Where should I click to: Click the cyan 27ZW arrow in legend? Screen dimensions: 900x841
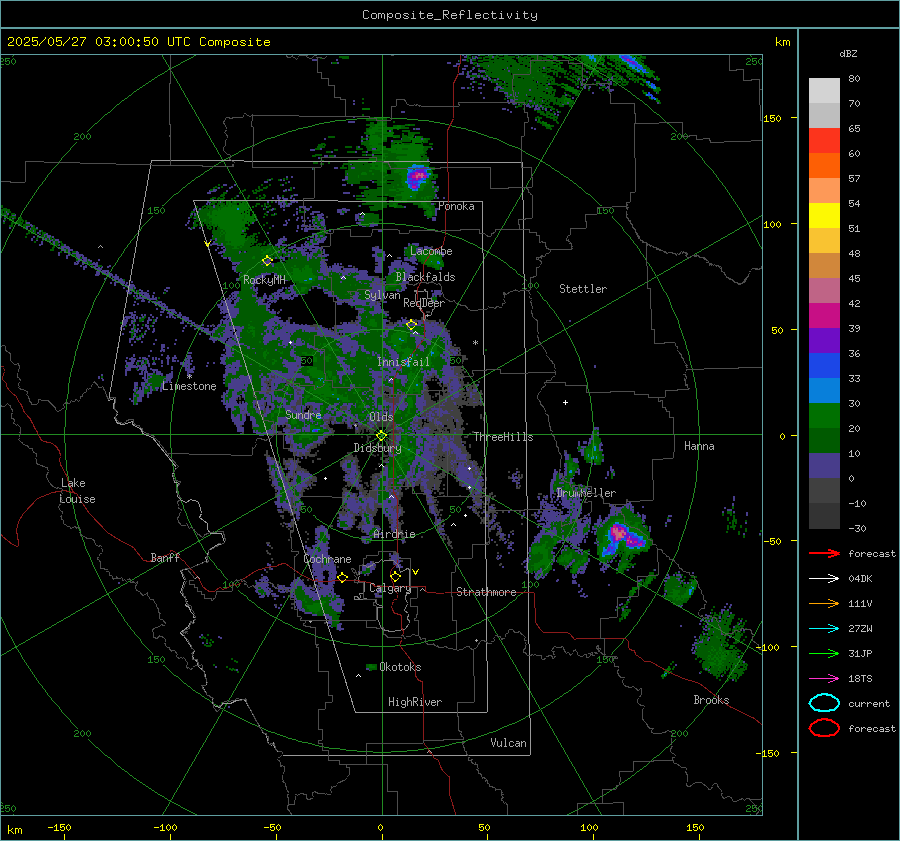coord(824,629)
